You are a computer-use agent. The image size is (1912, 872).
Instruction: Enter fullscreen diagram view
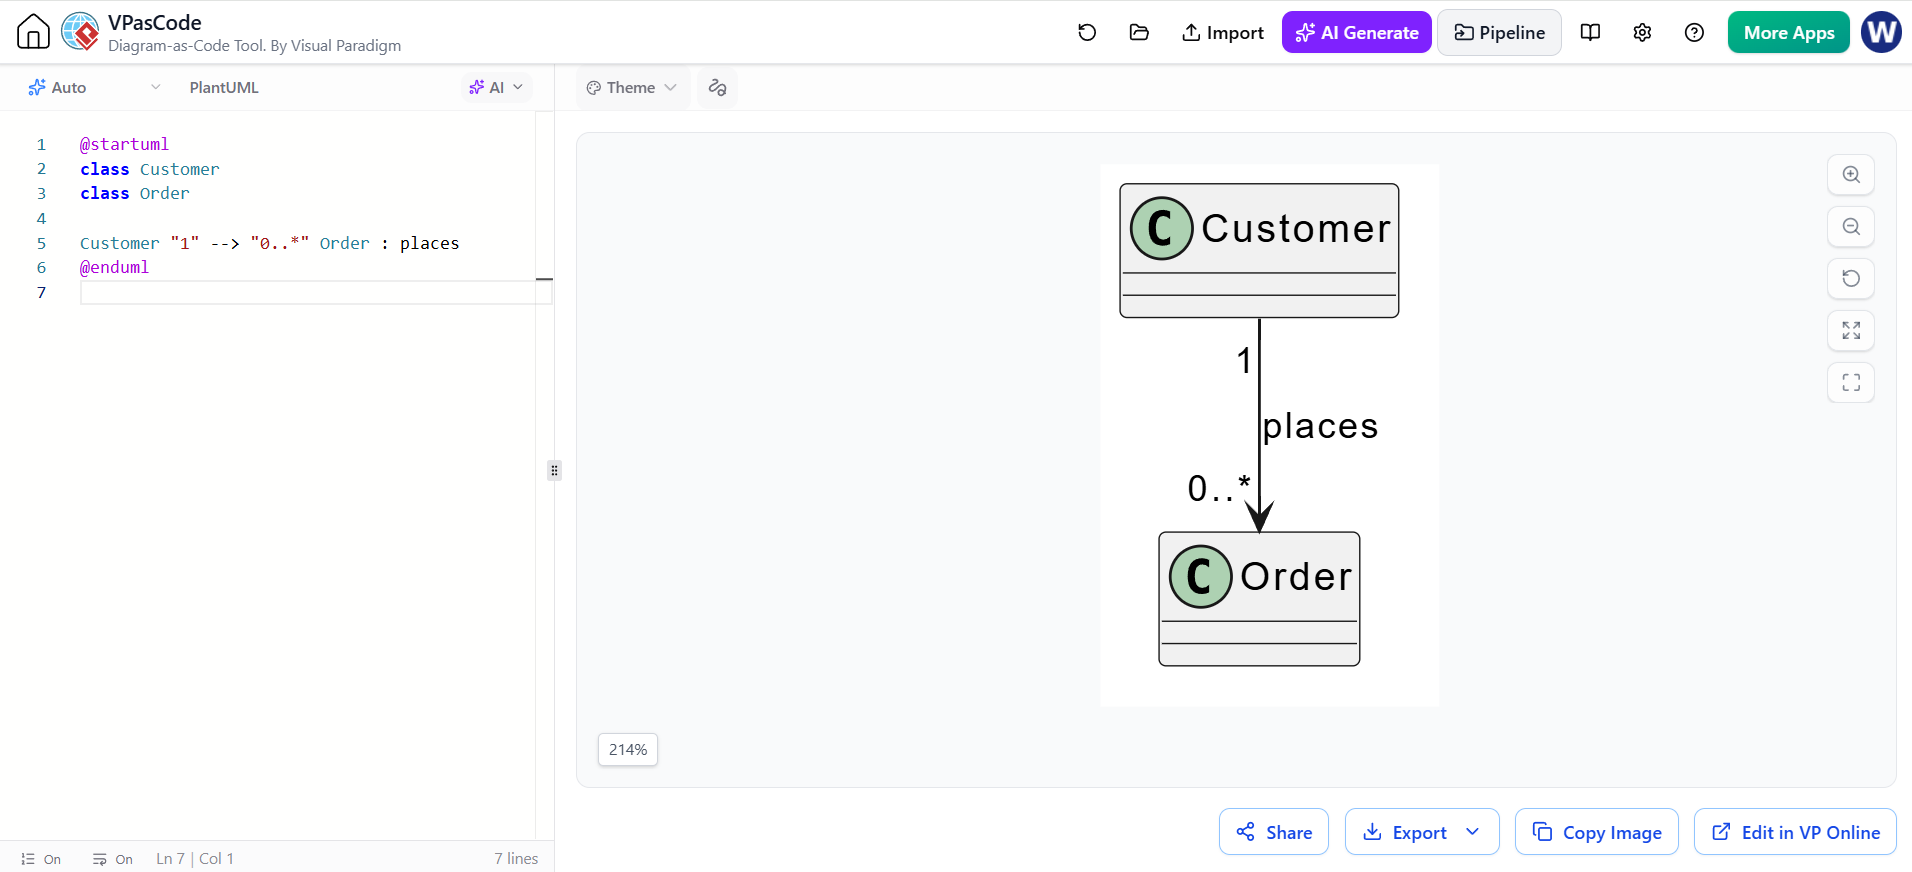[x=1851, y=382]
